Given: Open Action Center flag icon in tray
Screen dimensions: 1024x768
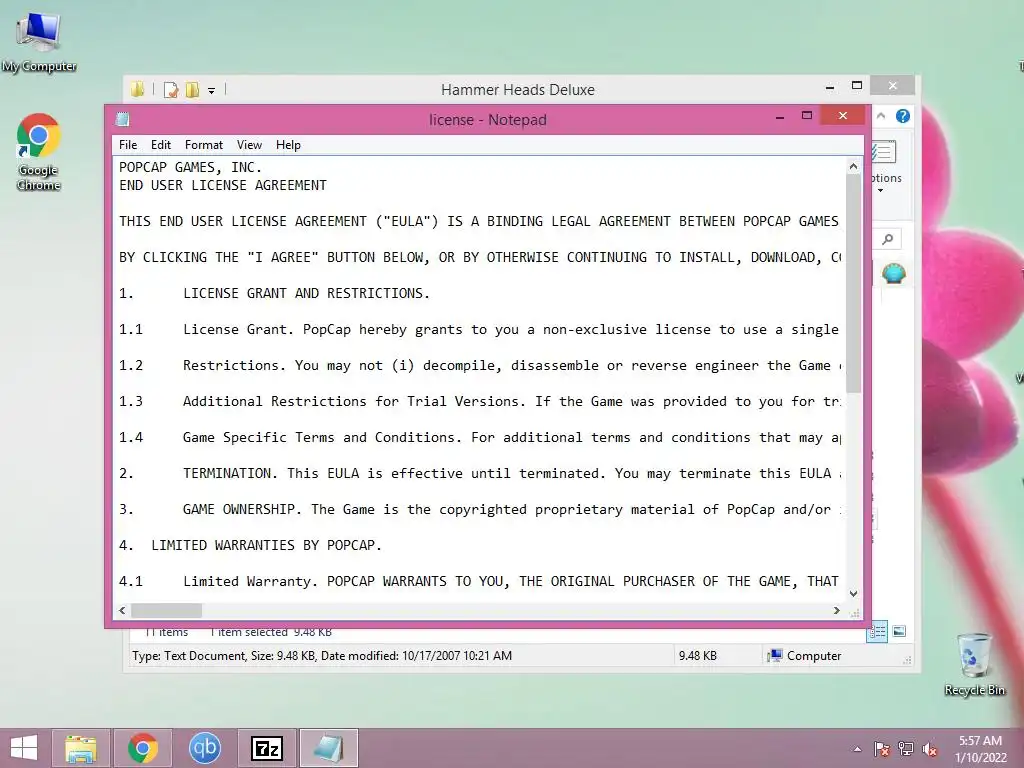Looking at the screenshot, I should (x=882, y=749).
